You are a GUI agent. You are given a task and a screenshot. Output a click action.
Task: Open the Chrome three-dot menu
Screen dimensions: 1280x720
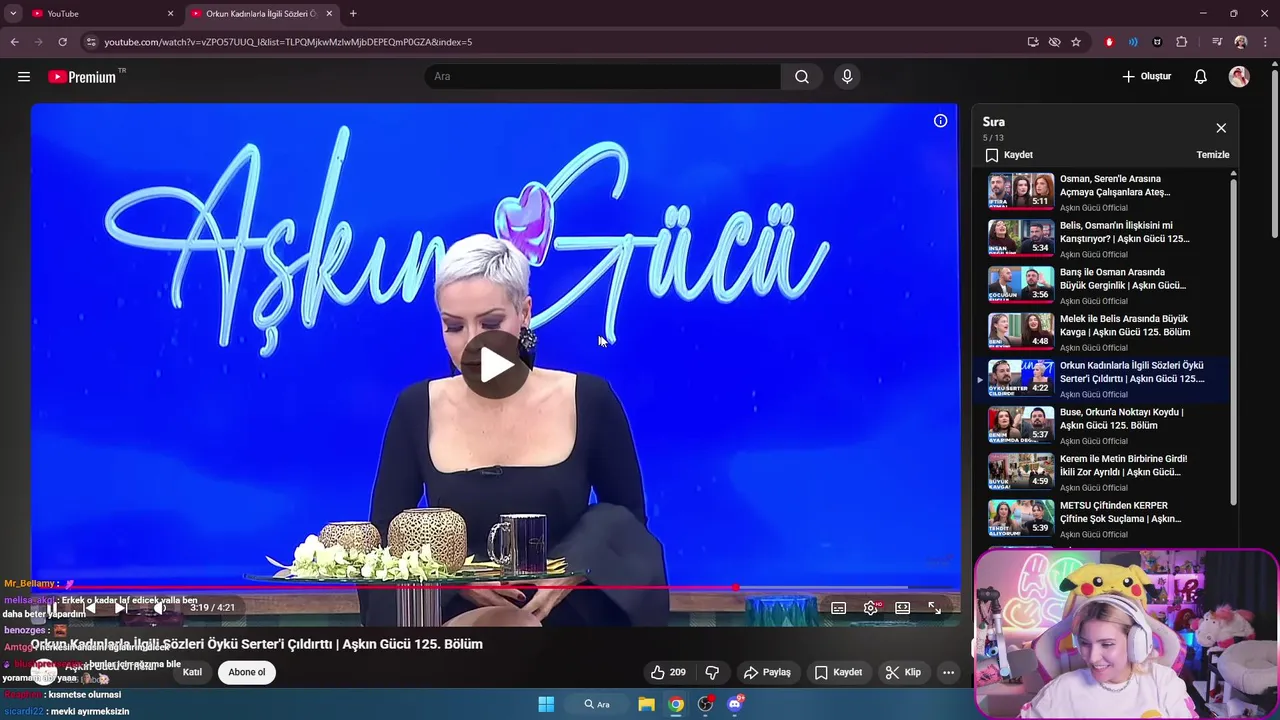[1266, 42]
